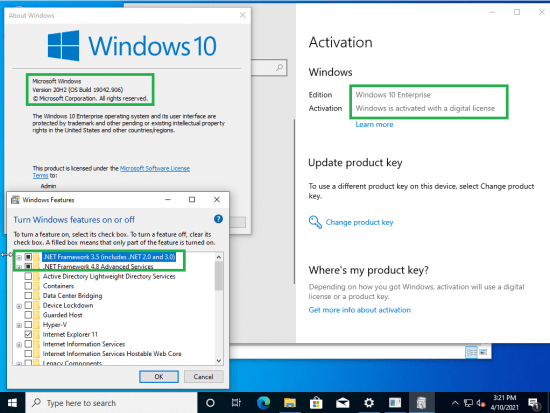This screenshot has width=550, height=413.
Task: Close the Windows Features dialog
Action: (217, 200)
